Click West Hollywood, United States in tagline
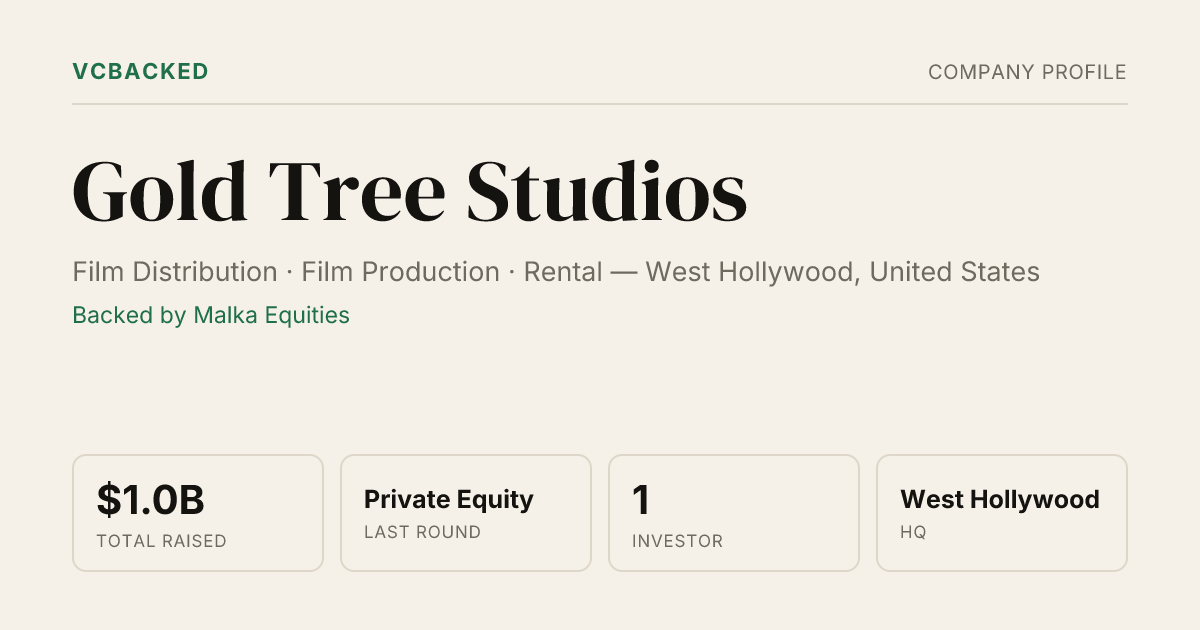 click(x=843, y=272)
